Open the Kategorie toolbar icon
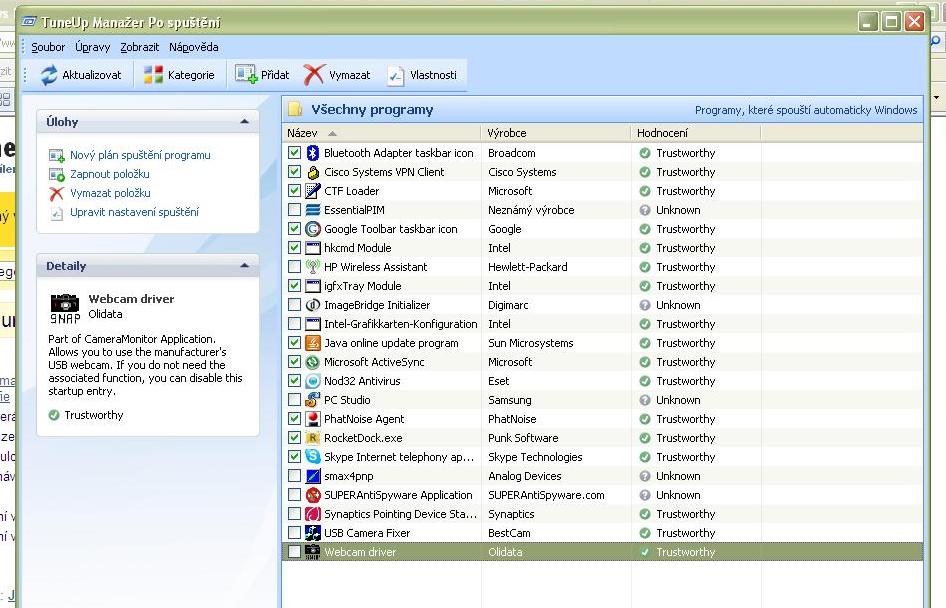946x608 pixels. 153,75
